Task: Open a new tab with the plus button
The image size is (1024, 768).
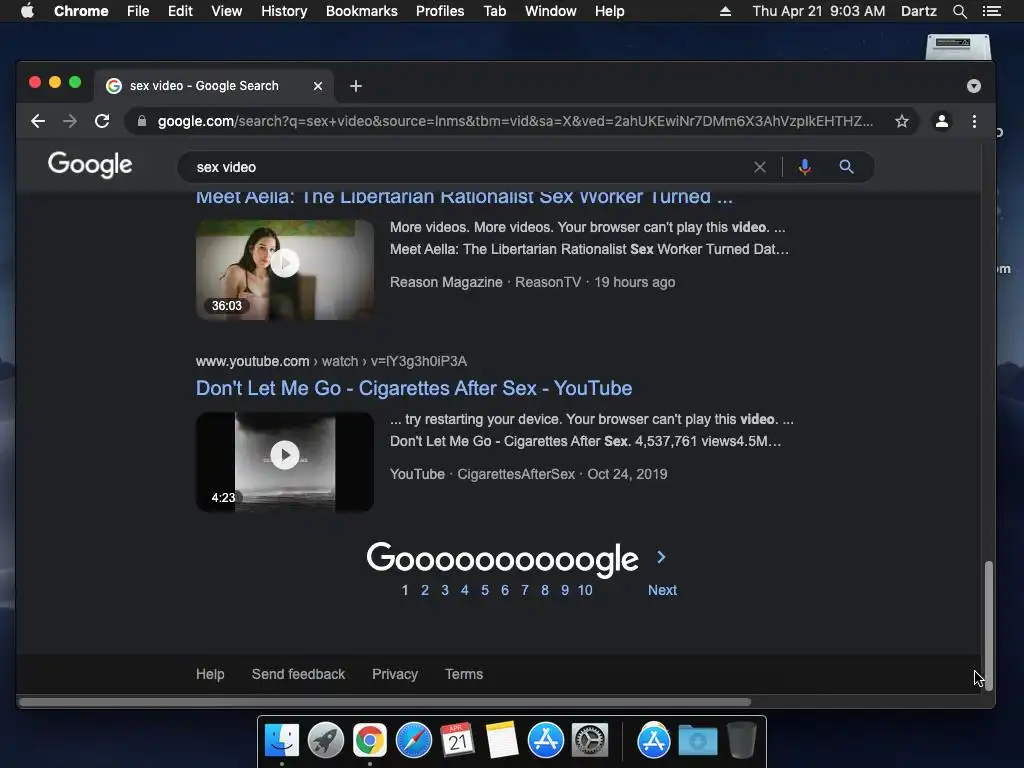Action: (x=356, y=86)
